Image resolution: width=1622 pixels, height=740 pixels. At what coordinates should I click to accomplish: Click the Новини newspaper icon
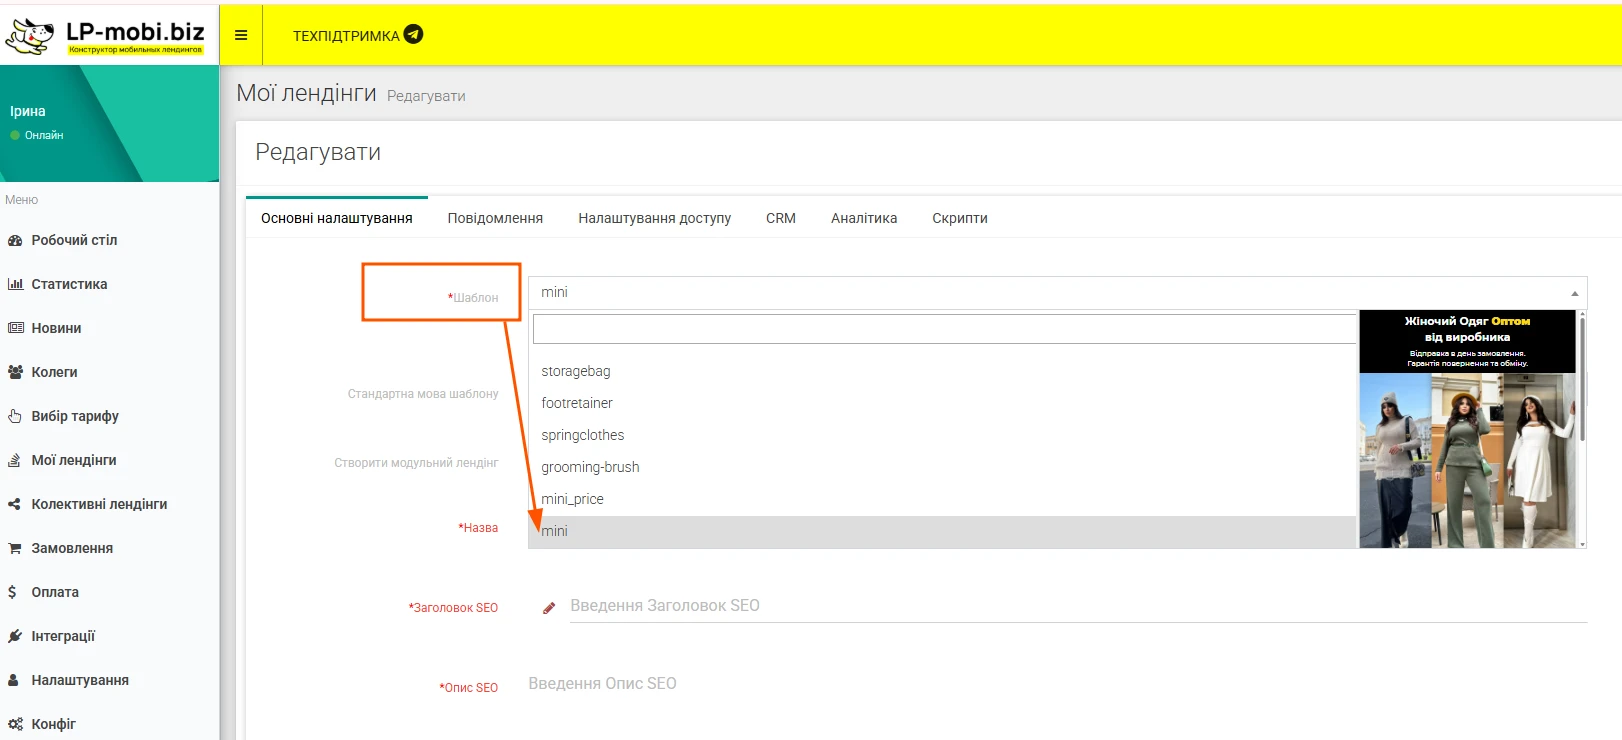click(15, 328)
